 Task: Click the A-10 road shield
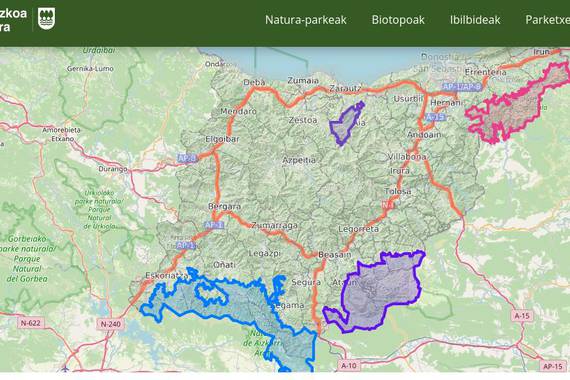coord(349,365)
